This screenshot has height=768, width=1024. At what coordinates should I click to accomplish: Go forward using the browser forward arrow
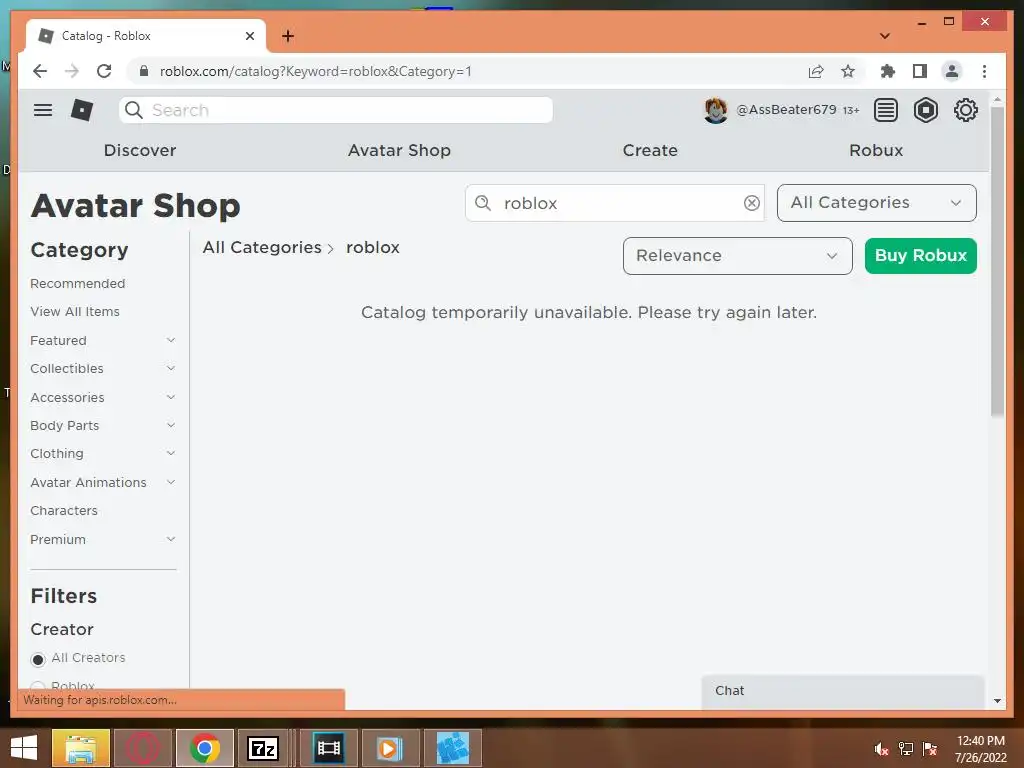(72, 71)
